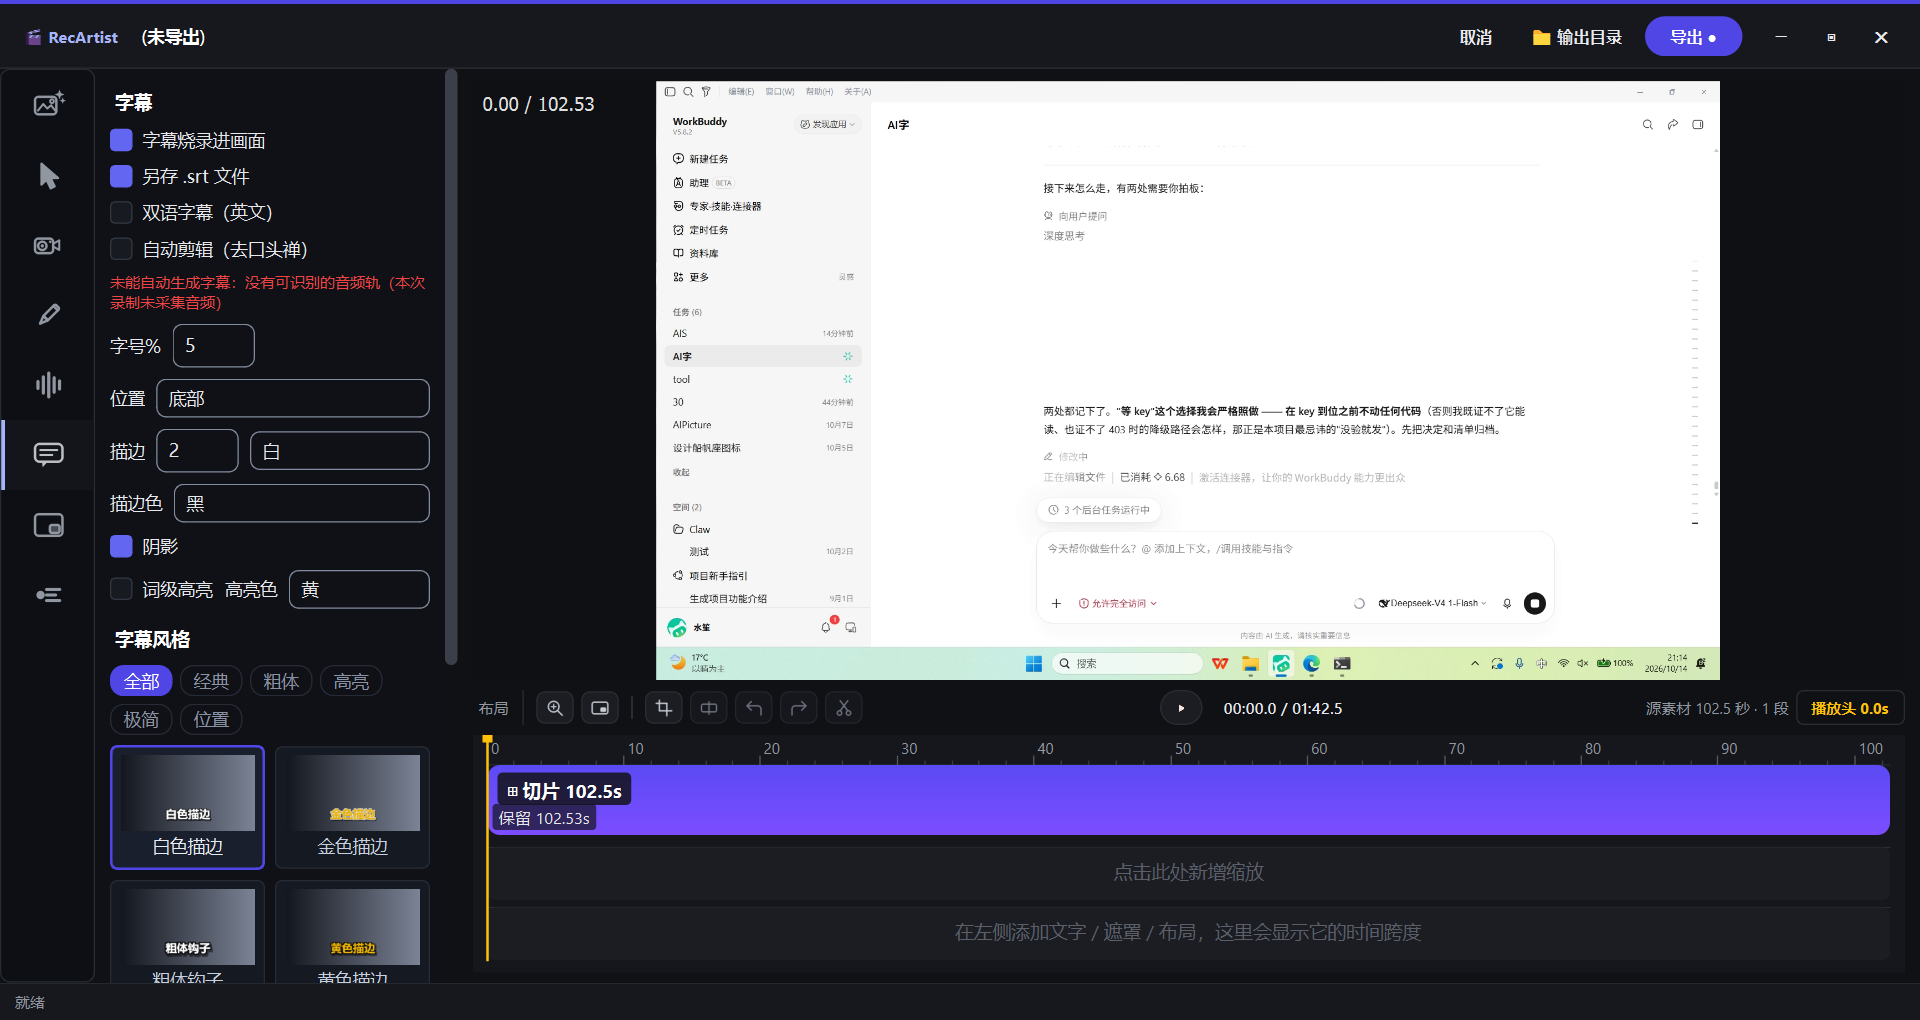
Task: Open the audio waveform sidebar panel
Action: click(x=48, y=385)
